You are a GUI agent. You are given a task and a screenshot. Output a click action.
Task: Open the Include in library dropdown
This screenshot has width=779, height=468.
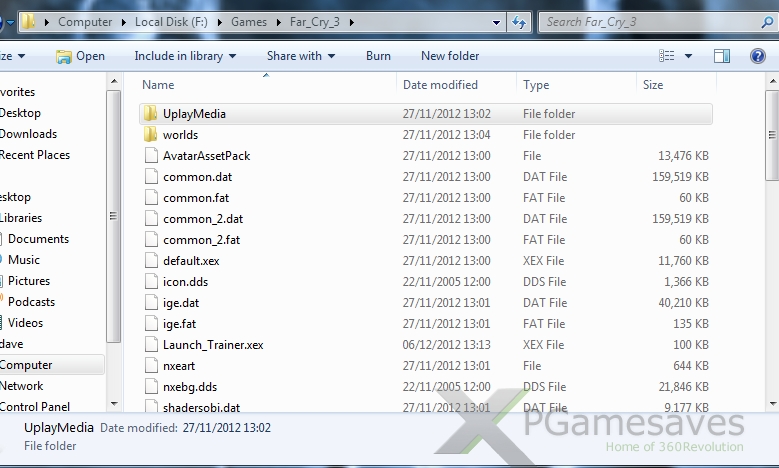tap(185, 56)
